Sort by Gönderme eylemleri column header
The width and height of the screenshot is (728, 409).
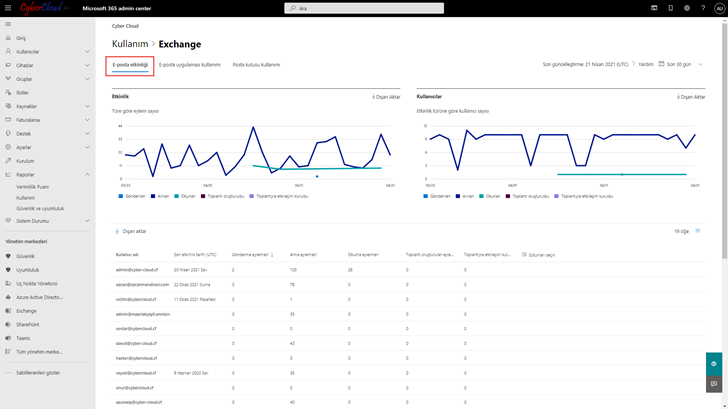point(253,254)
